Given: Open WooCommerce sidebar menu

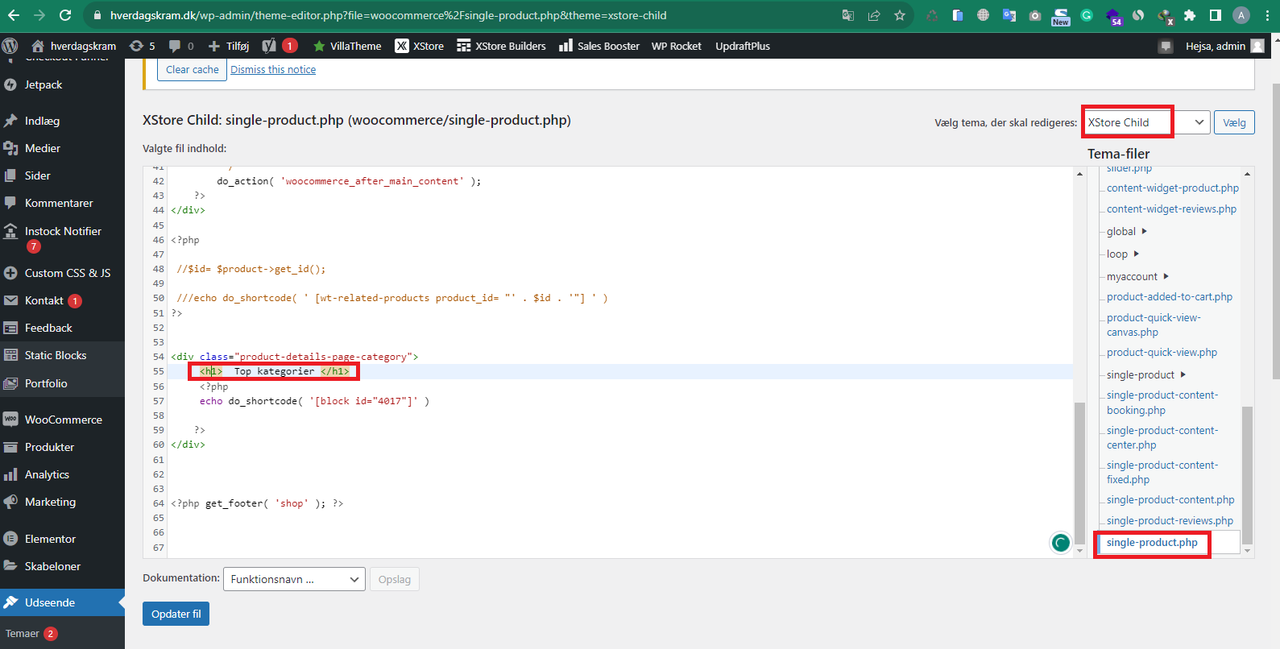Looking at the screenshot, I should pos(62,420).
